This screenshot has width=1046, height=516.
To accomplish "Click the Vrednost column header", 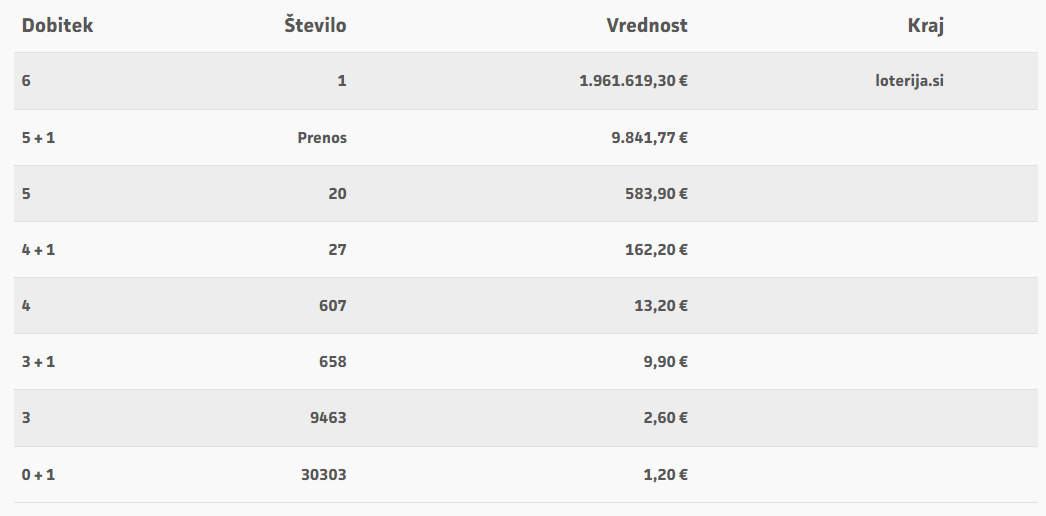I will click(647, 25).
